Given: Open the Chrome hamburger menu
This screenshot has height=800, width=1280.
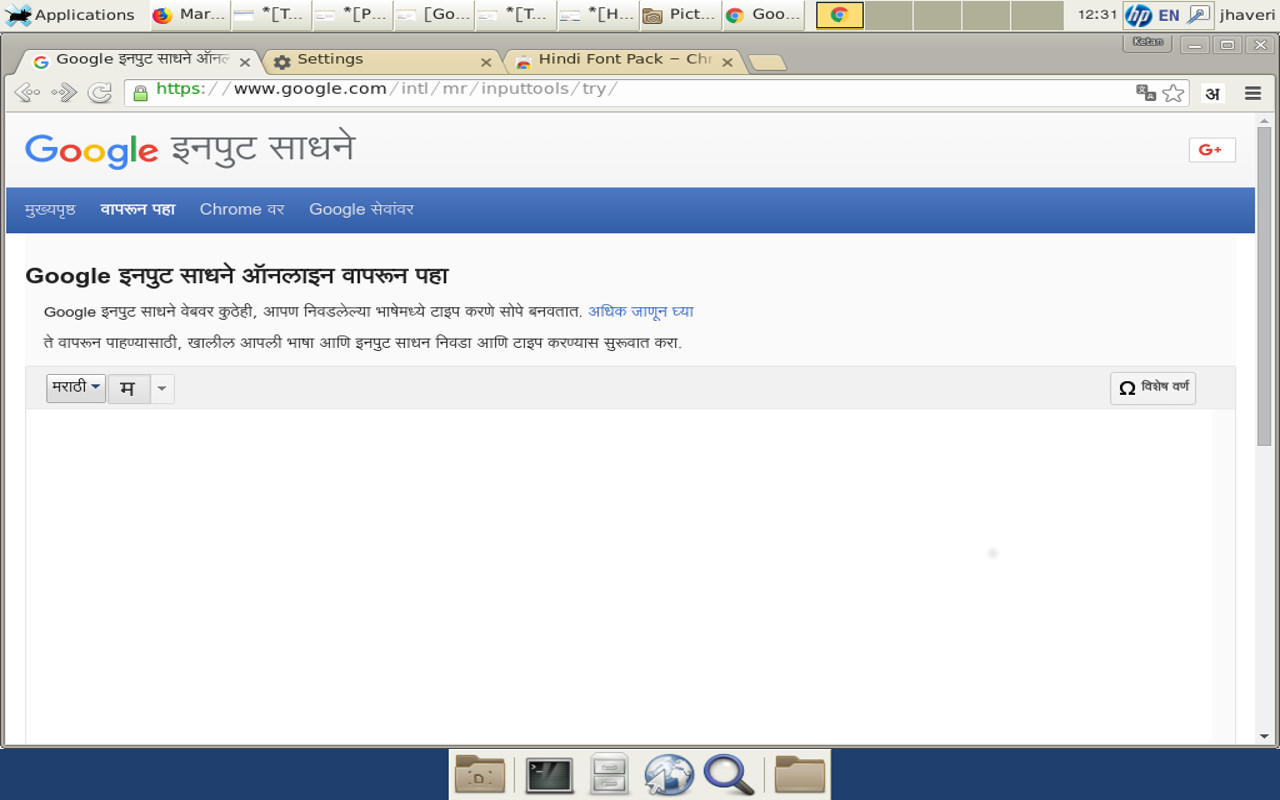Looking at the screenshot, I should click(1253, 93).
